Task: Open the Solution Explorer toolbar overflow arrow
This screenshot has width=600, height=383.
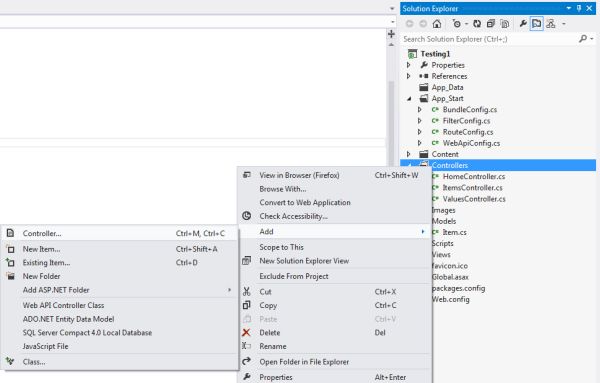Action: coord(564,24)
